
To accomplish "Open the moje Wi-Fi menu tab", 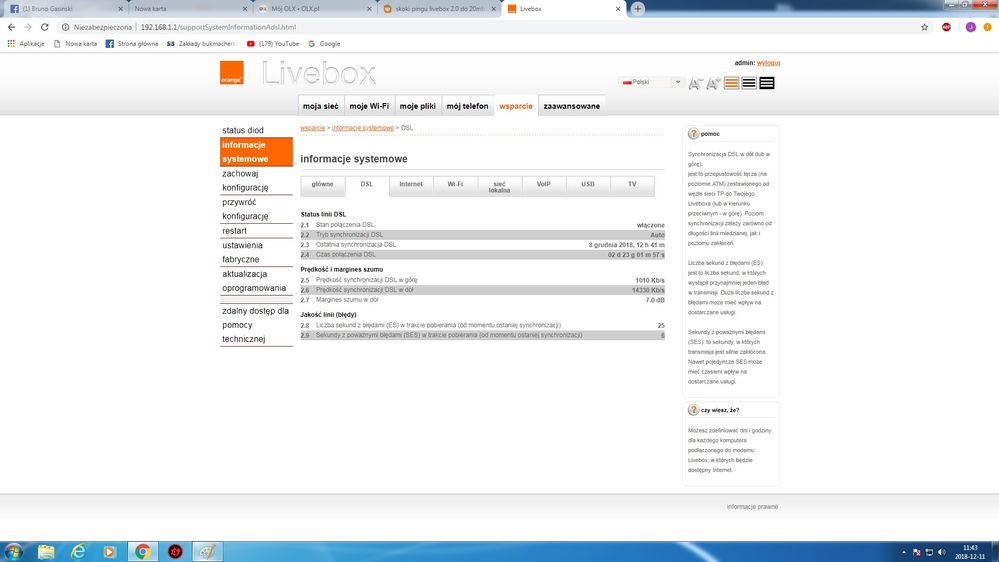I will tap(369, 106).
